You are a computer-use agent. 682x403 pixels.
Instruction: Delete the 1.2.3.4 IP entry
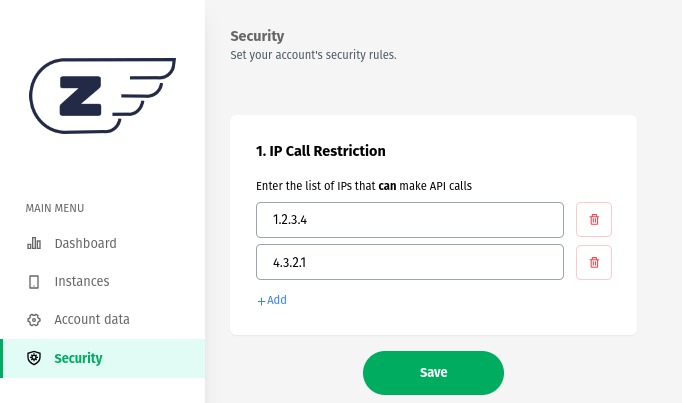[594, 220]
